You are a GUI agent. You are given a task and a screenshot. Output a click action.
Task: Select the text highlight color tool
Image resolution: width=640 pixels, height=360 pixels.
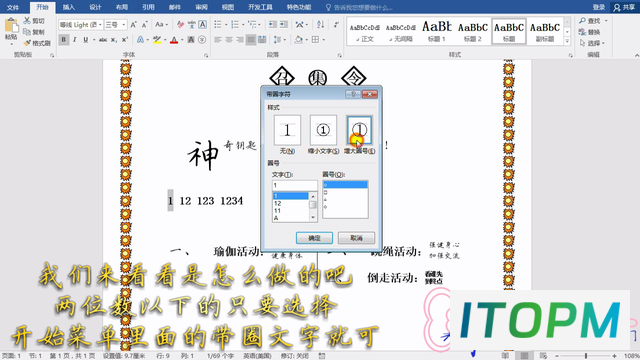157,40
